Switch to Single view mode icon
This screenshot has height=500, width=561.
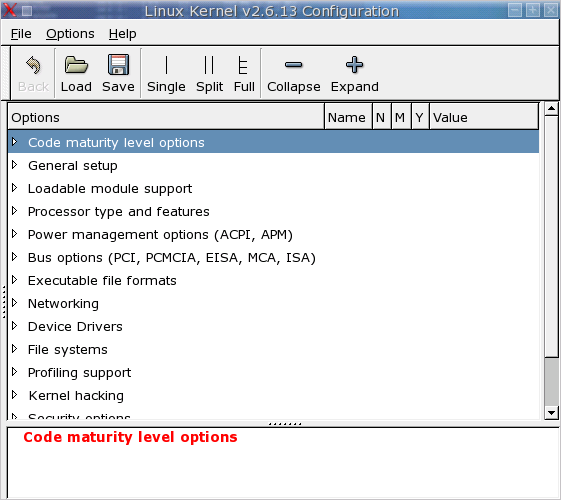pos(166,65)
